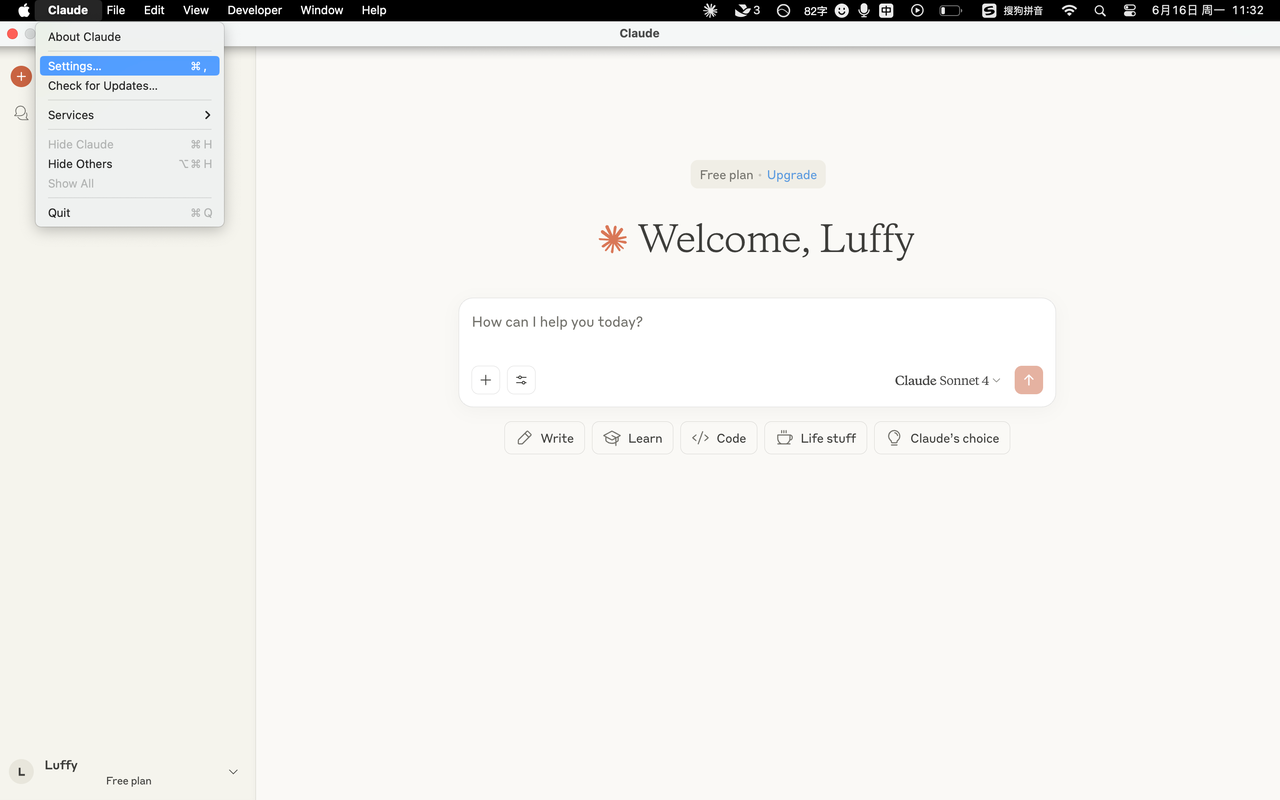Image resolution: width=1280 pixels, height=800 pixels.
Task: Select Check for Updates... menu item
Action: tap(130, 86)
